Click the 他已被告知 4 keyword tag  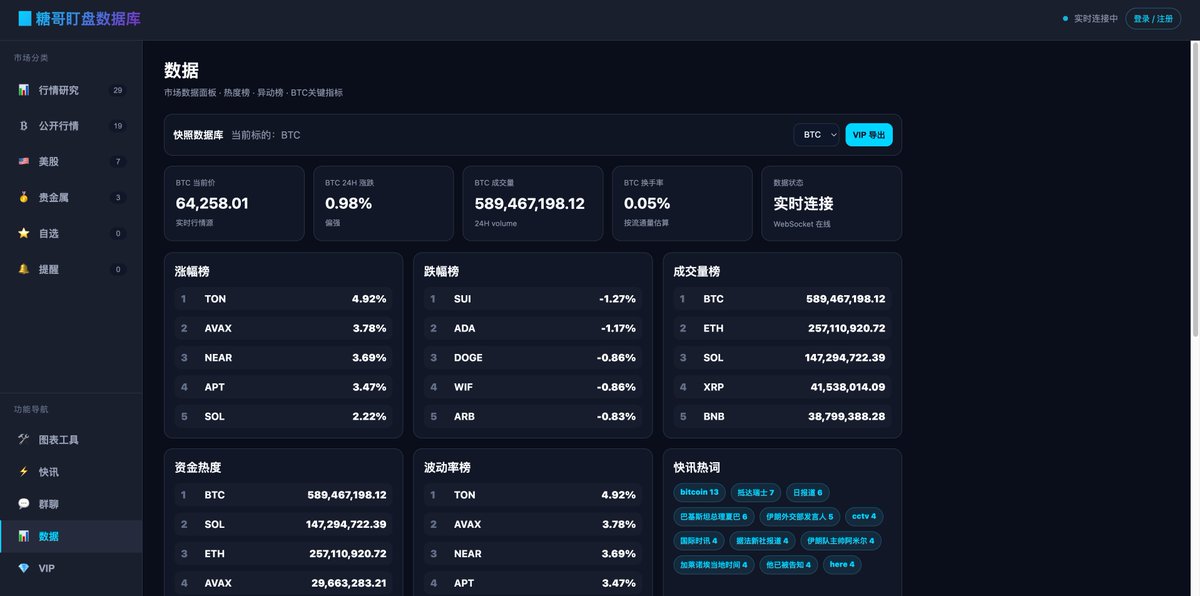pyautogui.click(x=791, y=564)
